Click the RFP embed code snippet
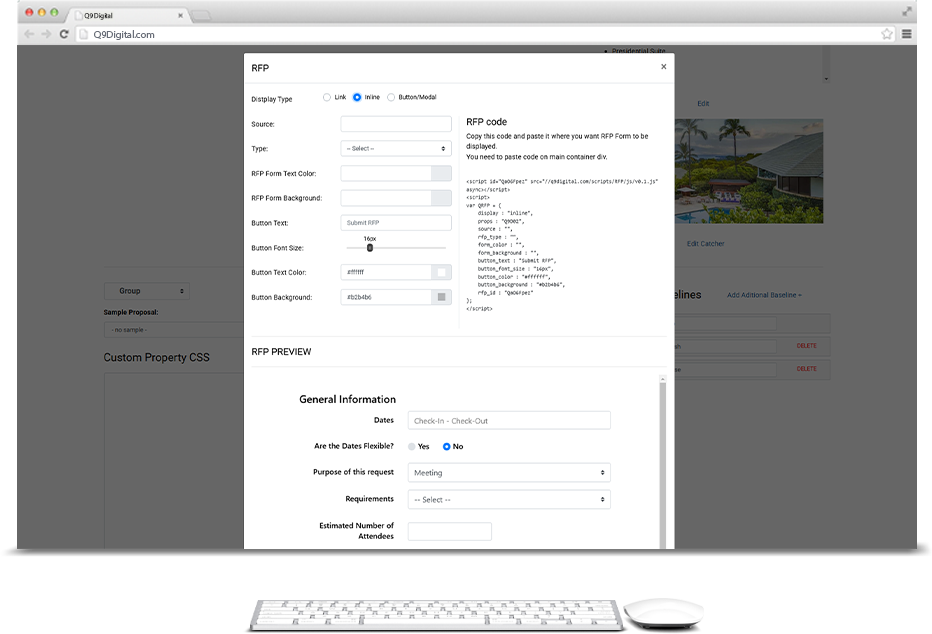932x634 pixels. pos(562,245)
